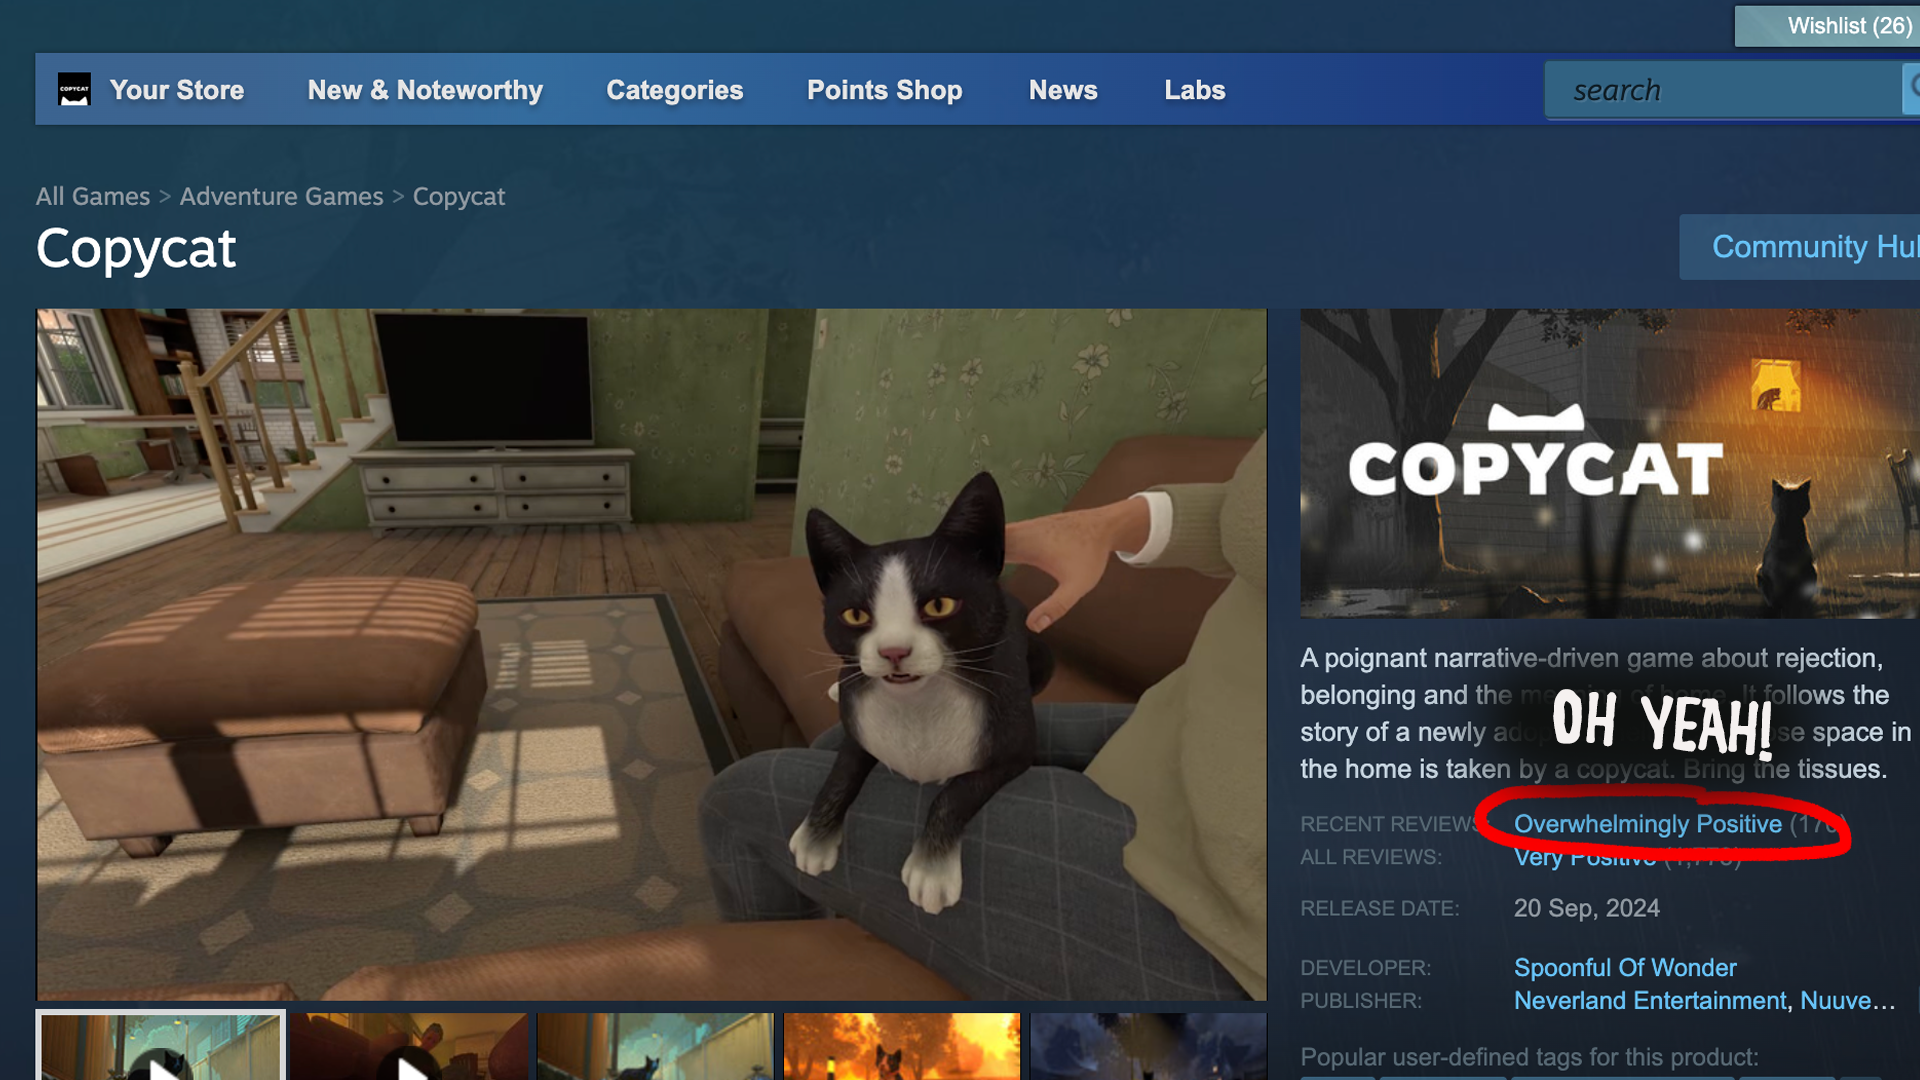The width and height of the screenshot is (1920, 1080).
Task: Open the Your Store menu
Action: pyautogui.click(x=177, y=90)
